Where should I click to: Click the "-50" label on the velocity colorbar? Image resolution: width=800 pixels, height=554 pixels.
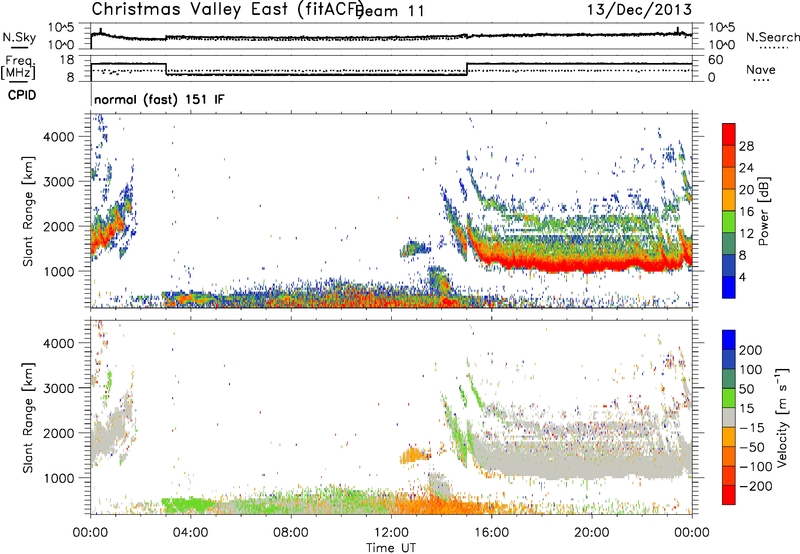(x=752, y=447)
